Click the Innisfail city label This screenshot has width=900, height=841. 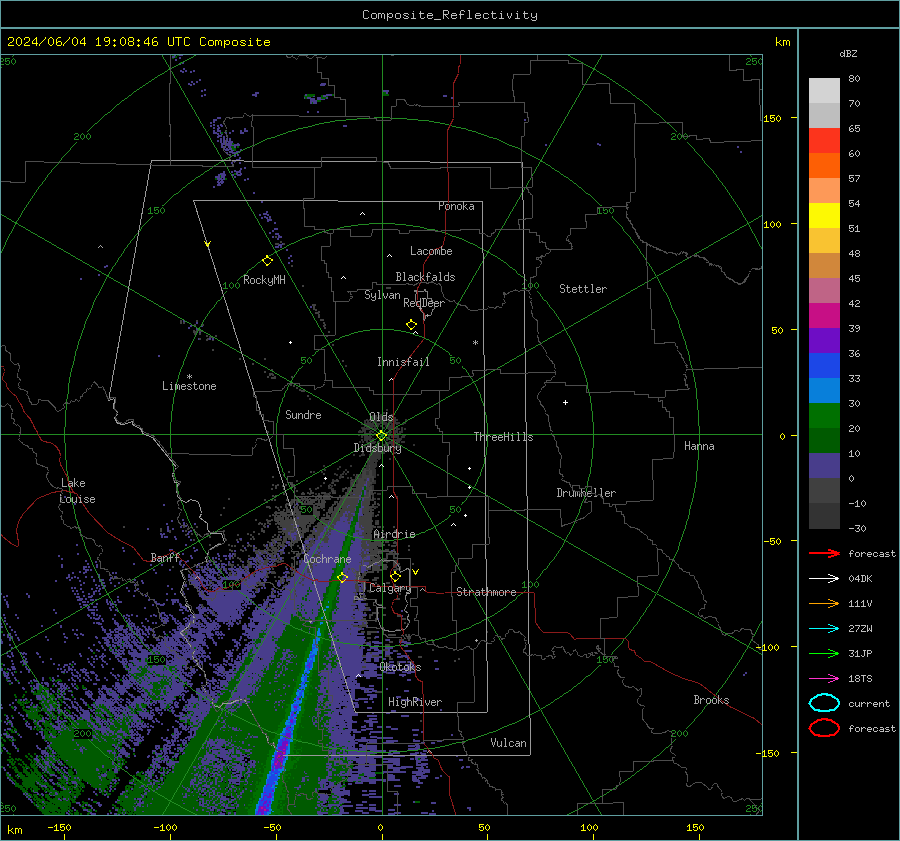pos(403,362)
